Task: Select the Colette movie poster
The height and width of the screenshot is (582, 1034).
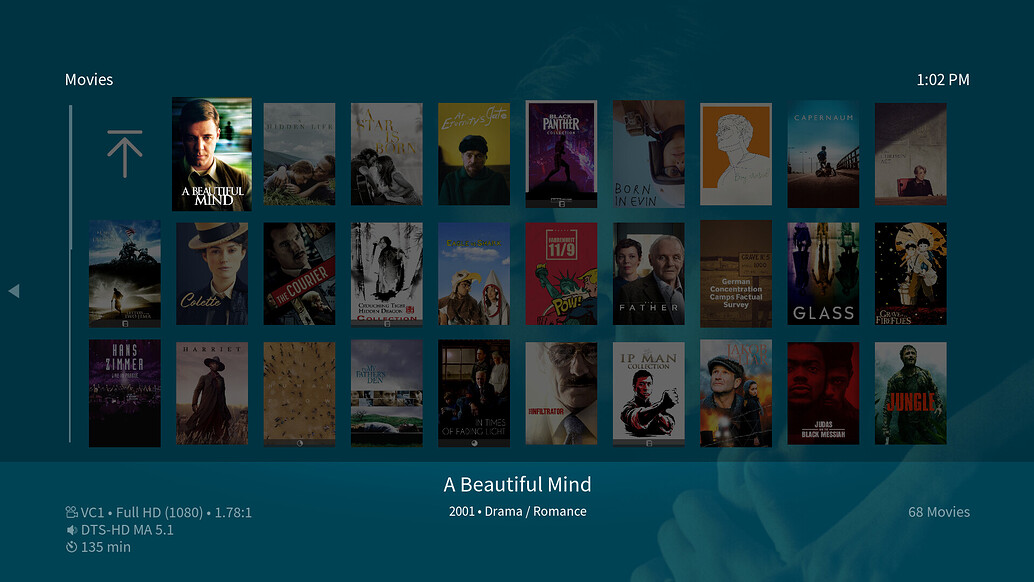Action: click(212, 273)
